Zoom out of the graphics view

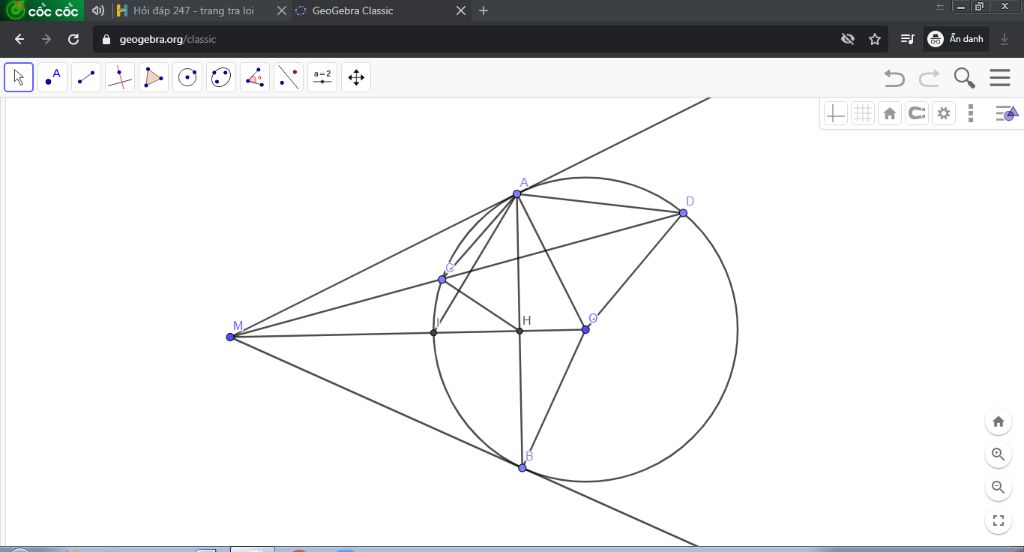pos(998,487)
